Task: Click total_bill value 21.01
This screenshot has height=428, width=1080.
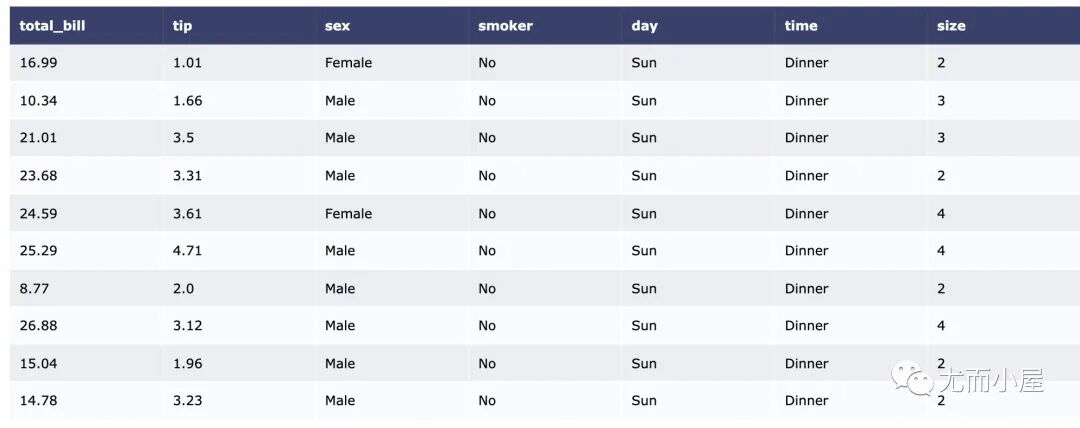Action: coord(39,138)
